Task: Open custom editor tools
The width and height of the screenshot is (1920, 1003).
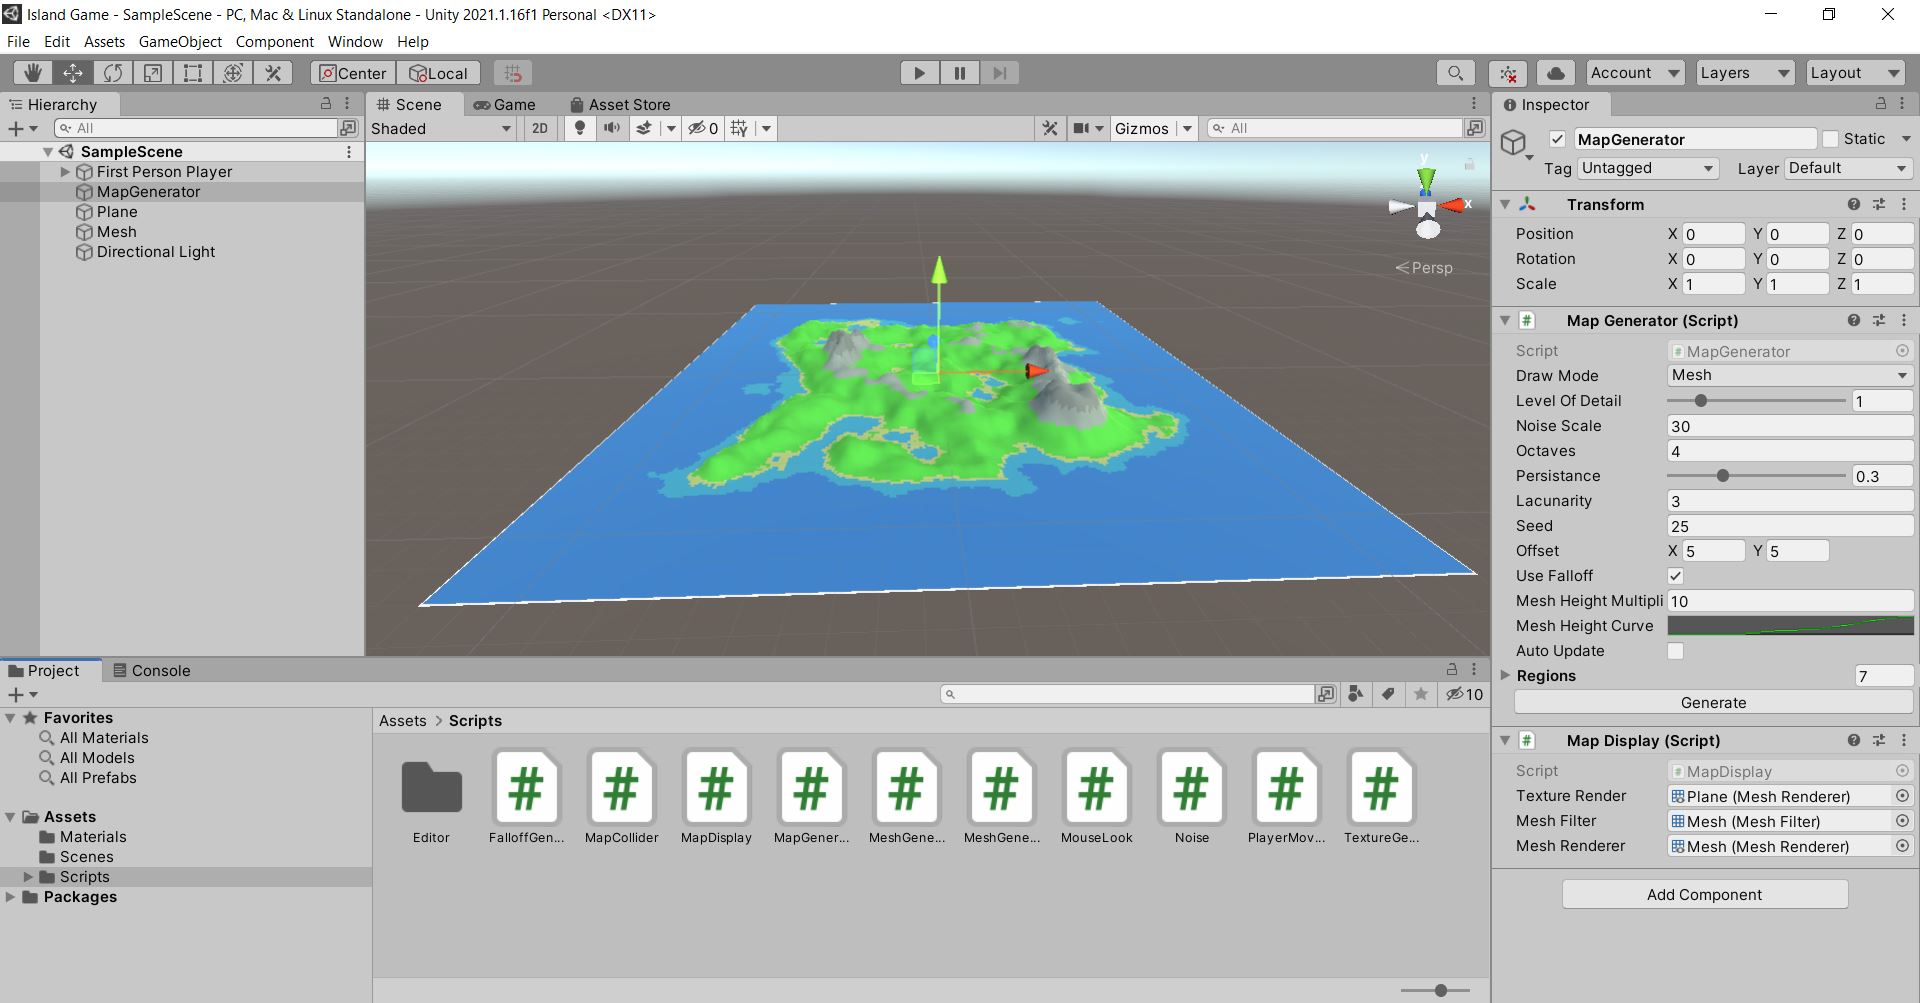Action: click(x=273, y=73)
